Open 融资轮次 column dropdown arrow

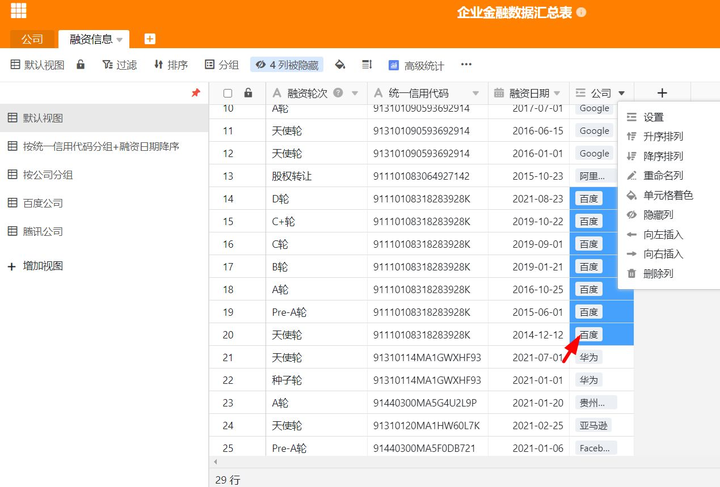(x=355, y=93)
